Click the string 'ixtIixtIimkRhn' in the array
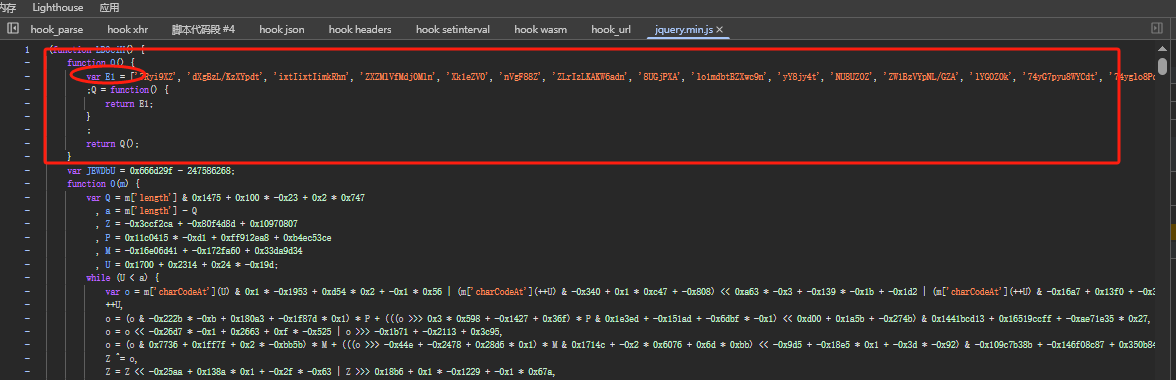This screenshot has height=380, width=1176. [x=311, y=76]
